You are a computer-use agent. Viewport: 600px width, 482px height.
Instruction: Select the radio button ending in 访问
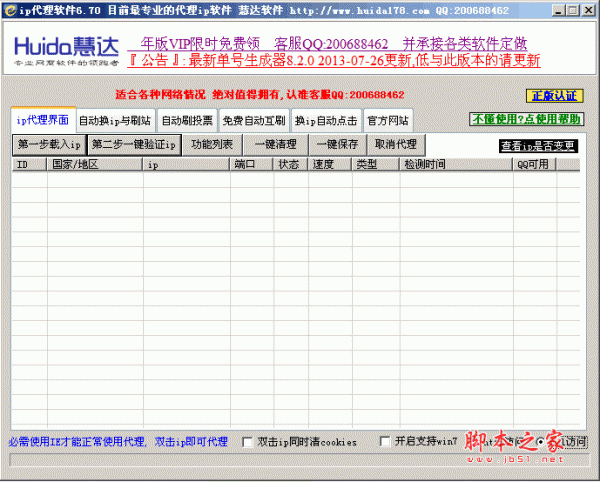[x=540, y=441]
